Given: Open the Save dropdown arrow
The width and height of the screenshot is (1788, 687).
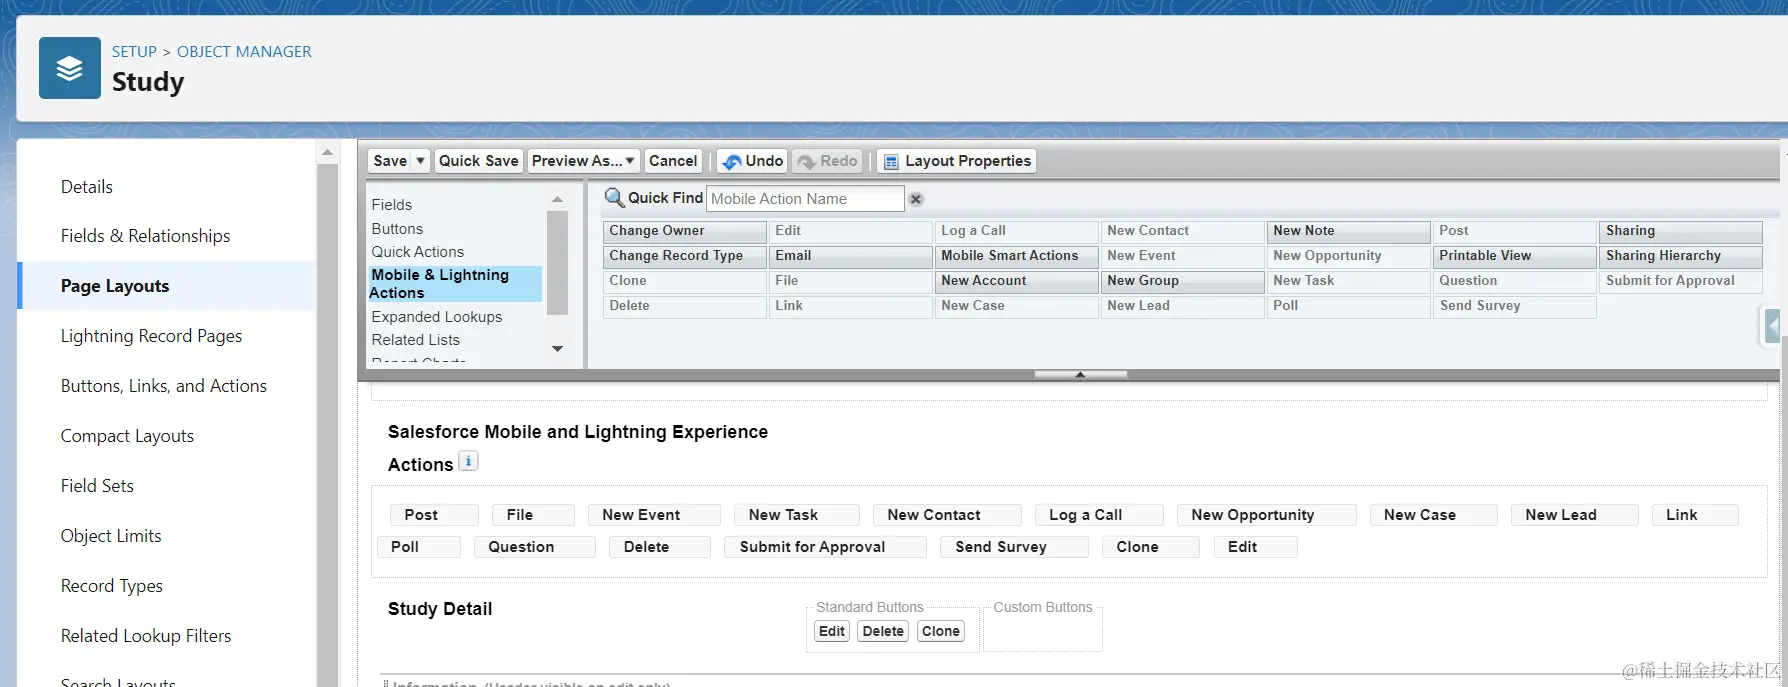Looking at the screenshot, I should click(x=420, y=161).
